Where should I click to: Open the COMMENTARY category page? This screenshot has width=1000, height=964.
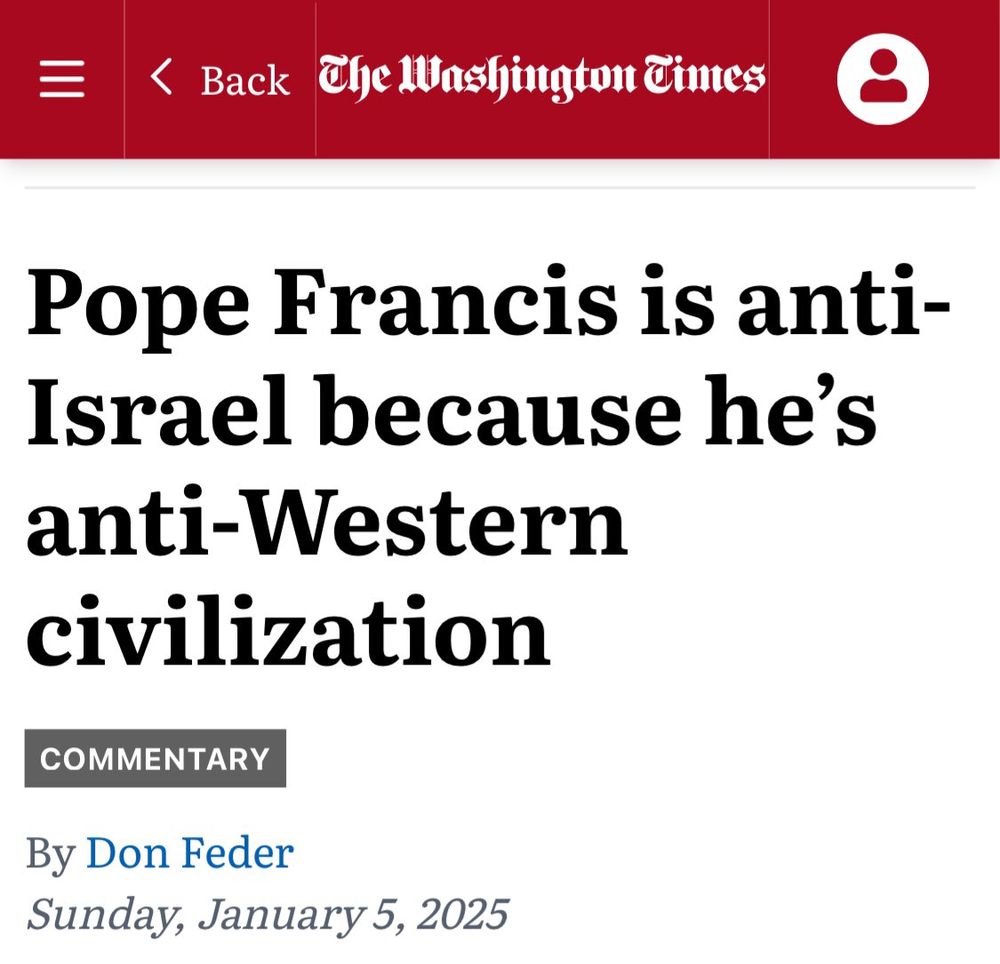155,758
